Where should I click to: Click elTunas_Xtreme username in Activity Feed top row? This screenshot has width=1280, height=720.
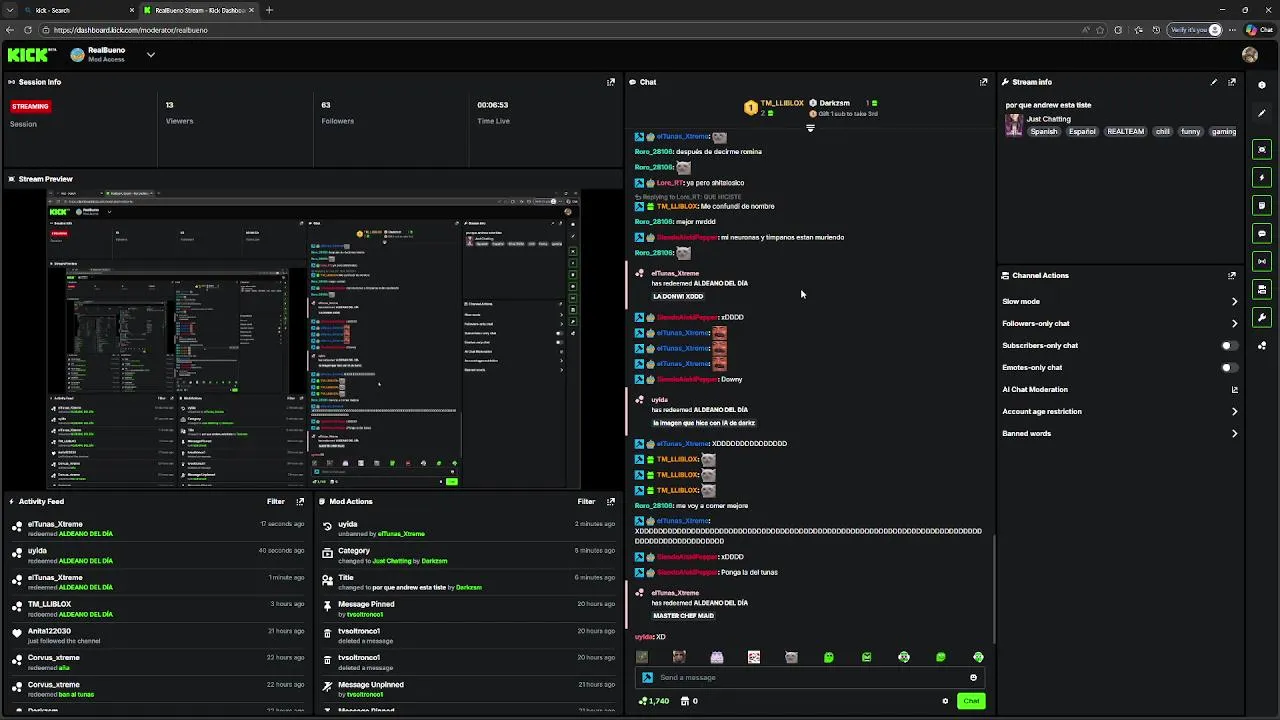point(55,524)
